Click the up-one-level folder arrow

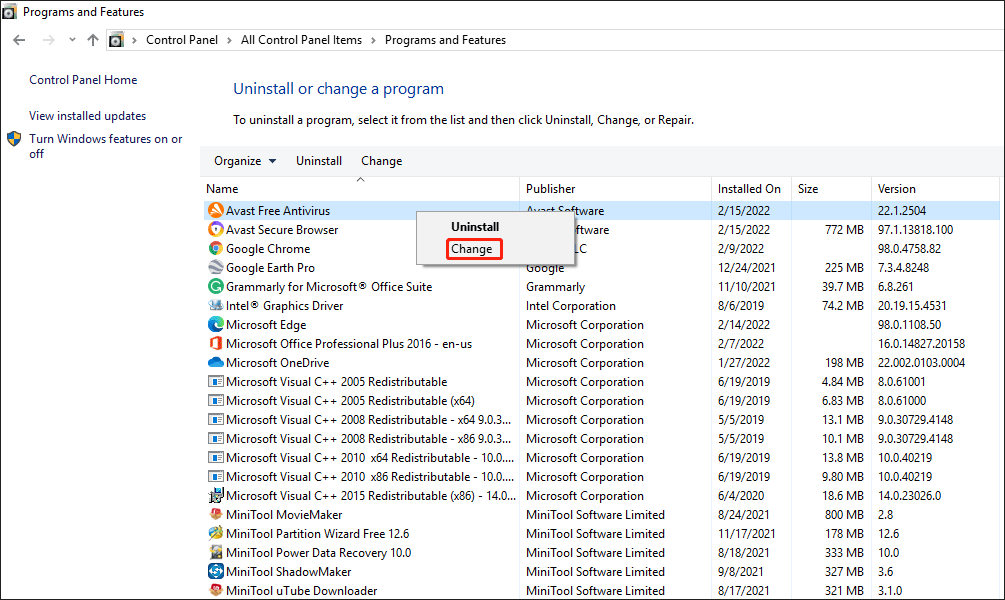click(92, 39)
